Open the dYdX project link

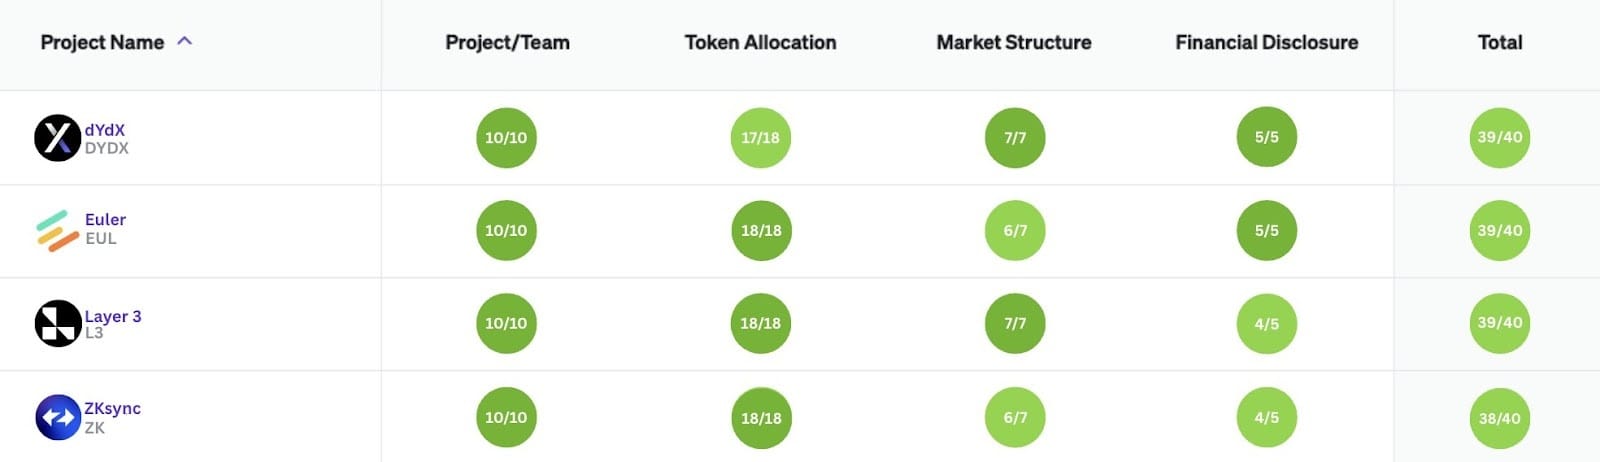pyautogui.click(x=105, y=130)
